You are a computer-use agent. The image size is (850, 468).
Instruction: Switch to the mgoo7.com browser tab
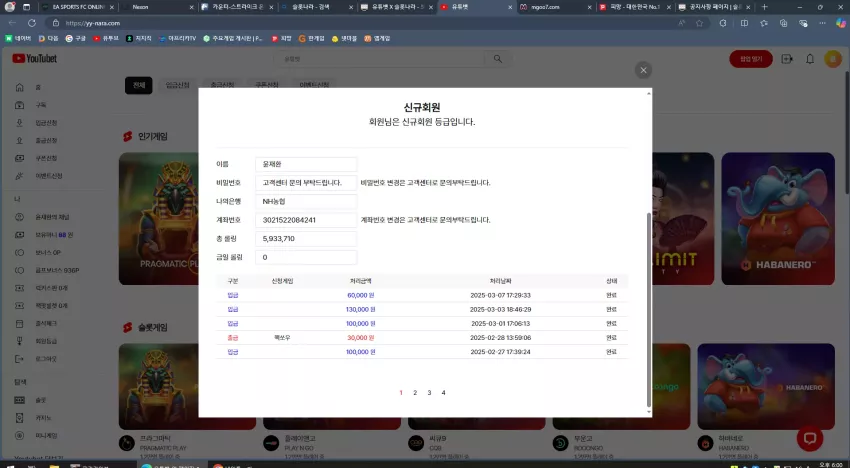[x=555, y=7]
